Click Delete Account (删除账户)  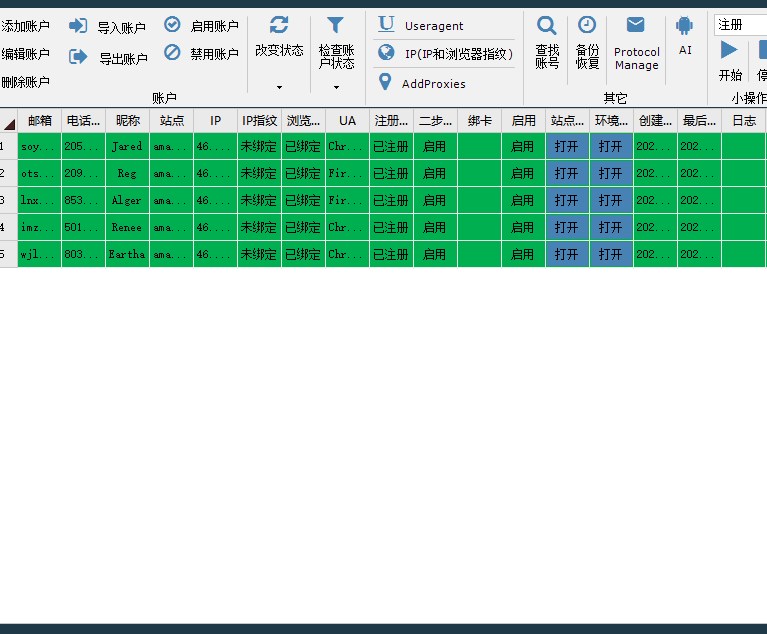coord(25,82)
